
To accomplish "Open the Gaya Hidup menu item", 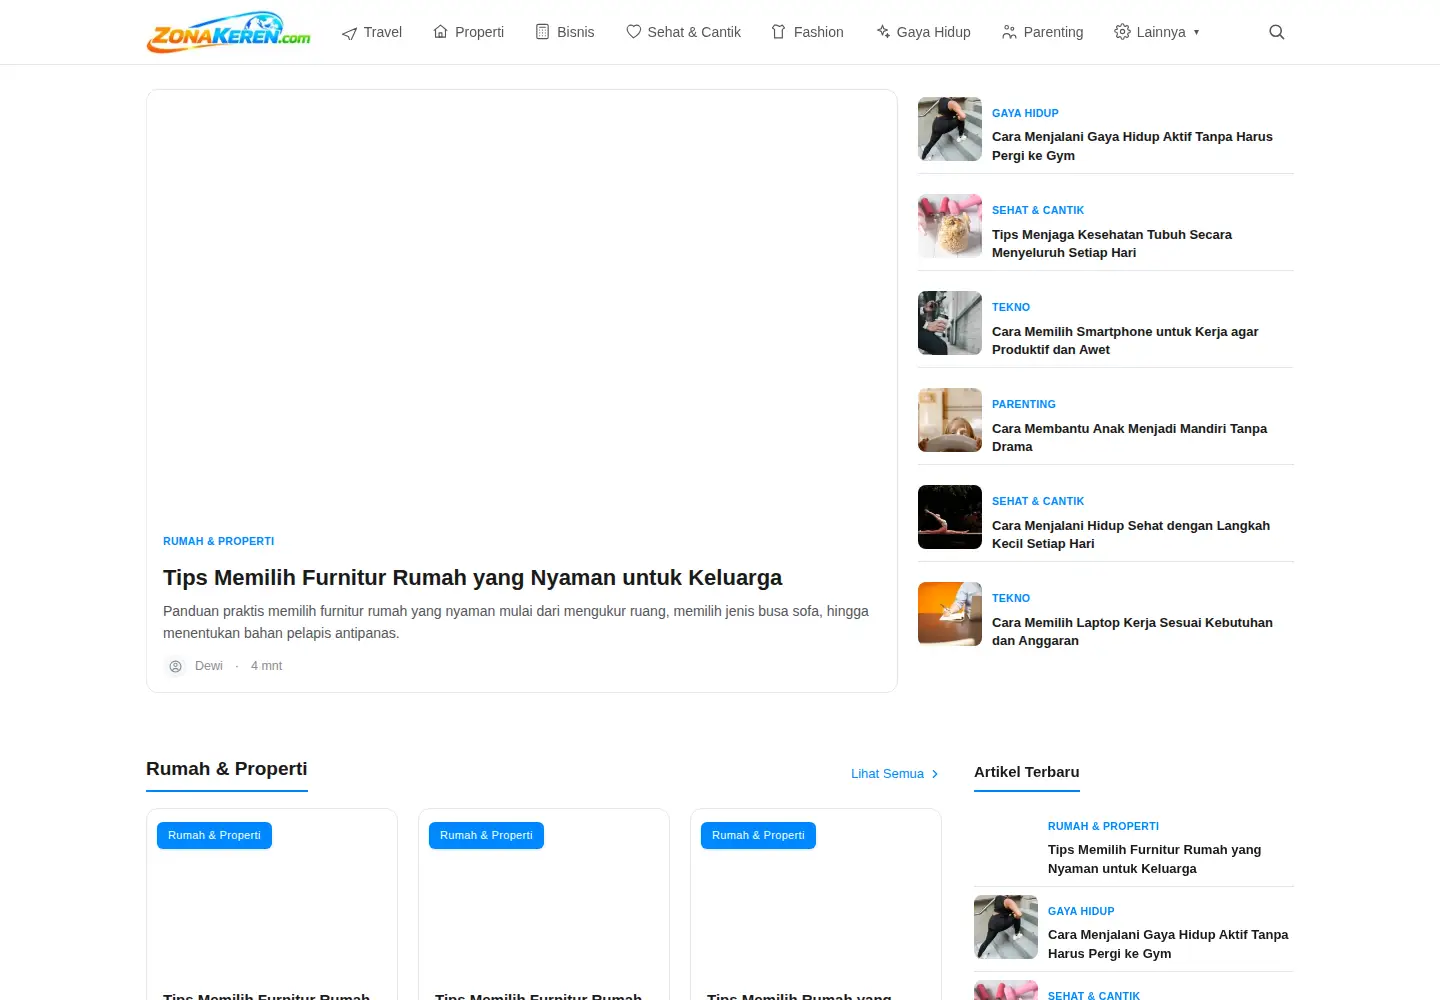I will [x=923, y=32].
